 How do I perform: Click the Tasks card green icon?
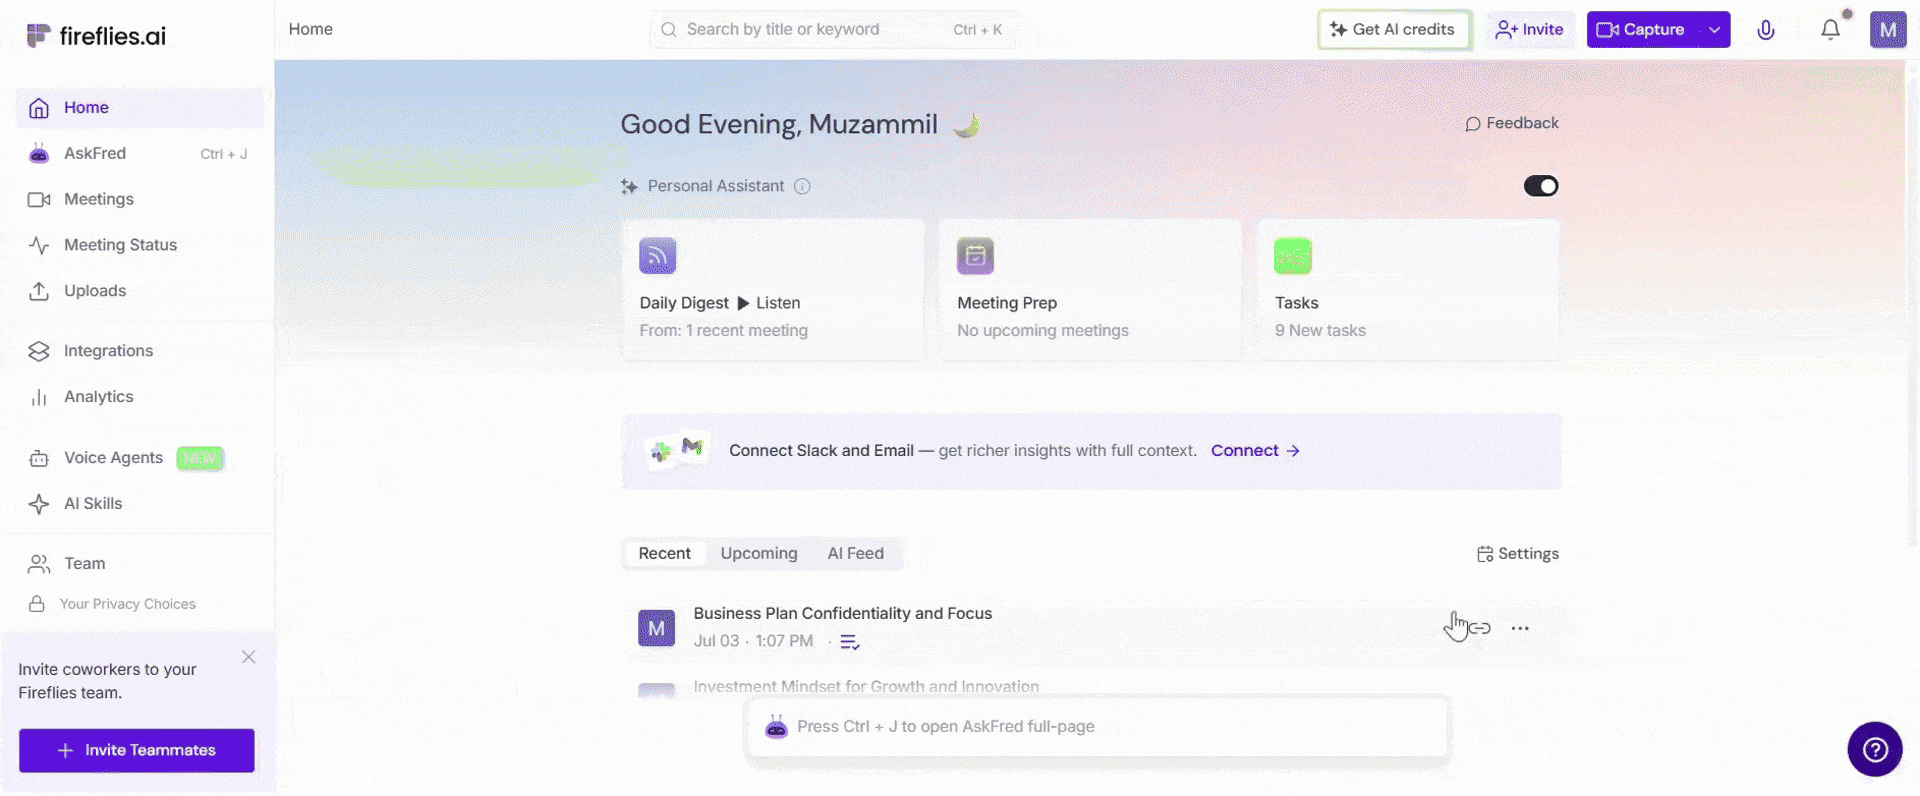(x=1293, y=256)
